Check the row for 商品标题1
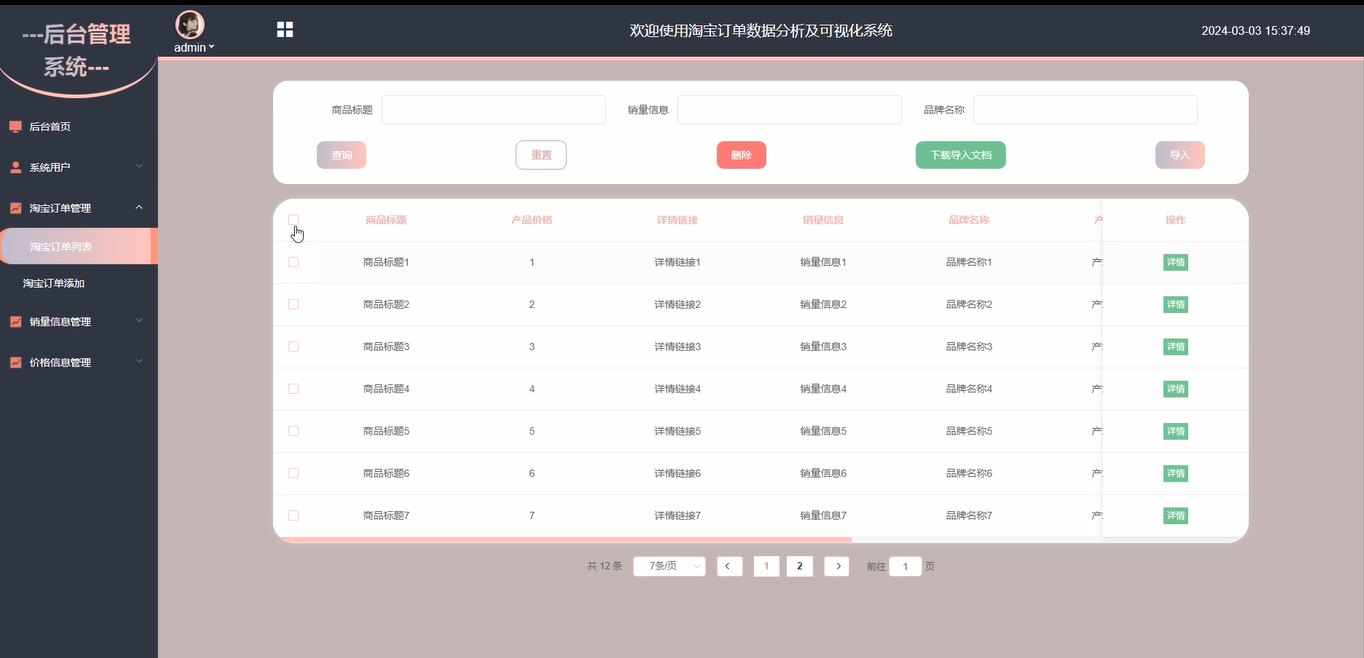The width and height of the screenshot is (1364, 658). coord(293,262)
